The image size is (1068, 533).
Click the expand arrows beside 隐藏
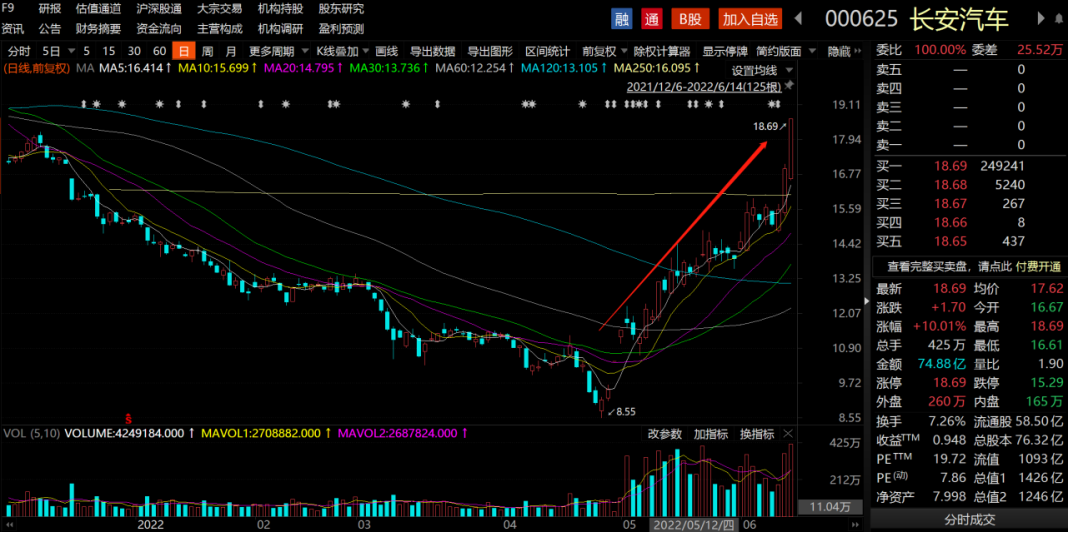point(862,51)
